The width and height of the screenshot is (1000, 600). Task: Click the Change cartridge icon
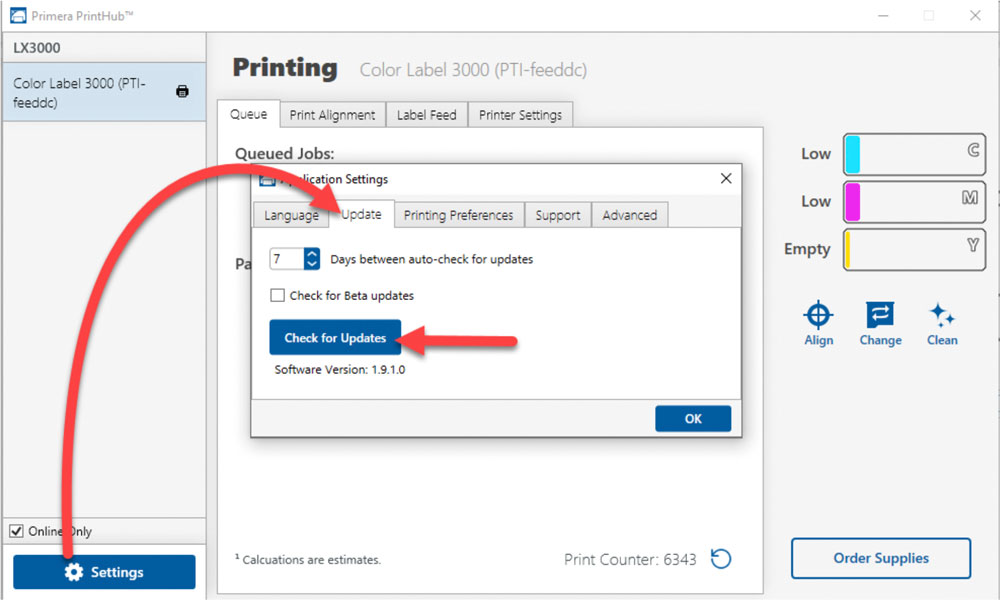tap(880, 323)
